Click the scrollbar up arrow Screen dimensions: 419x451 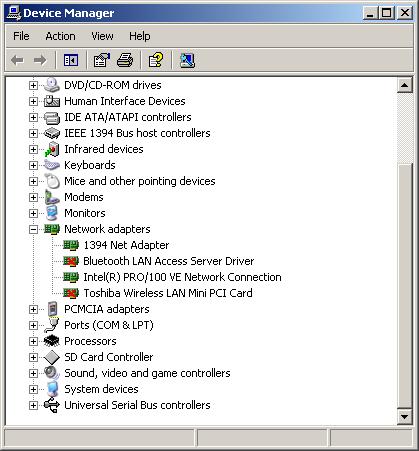404,86
